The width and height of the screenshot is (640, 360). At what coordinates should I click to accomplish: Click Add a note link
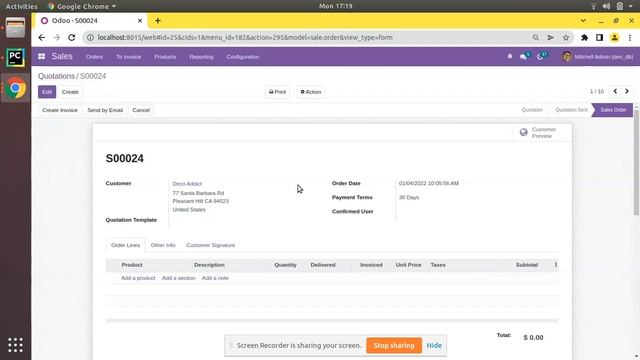pos(215,278)
